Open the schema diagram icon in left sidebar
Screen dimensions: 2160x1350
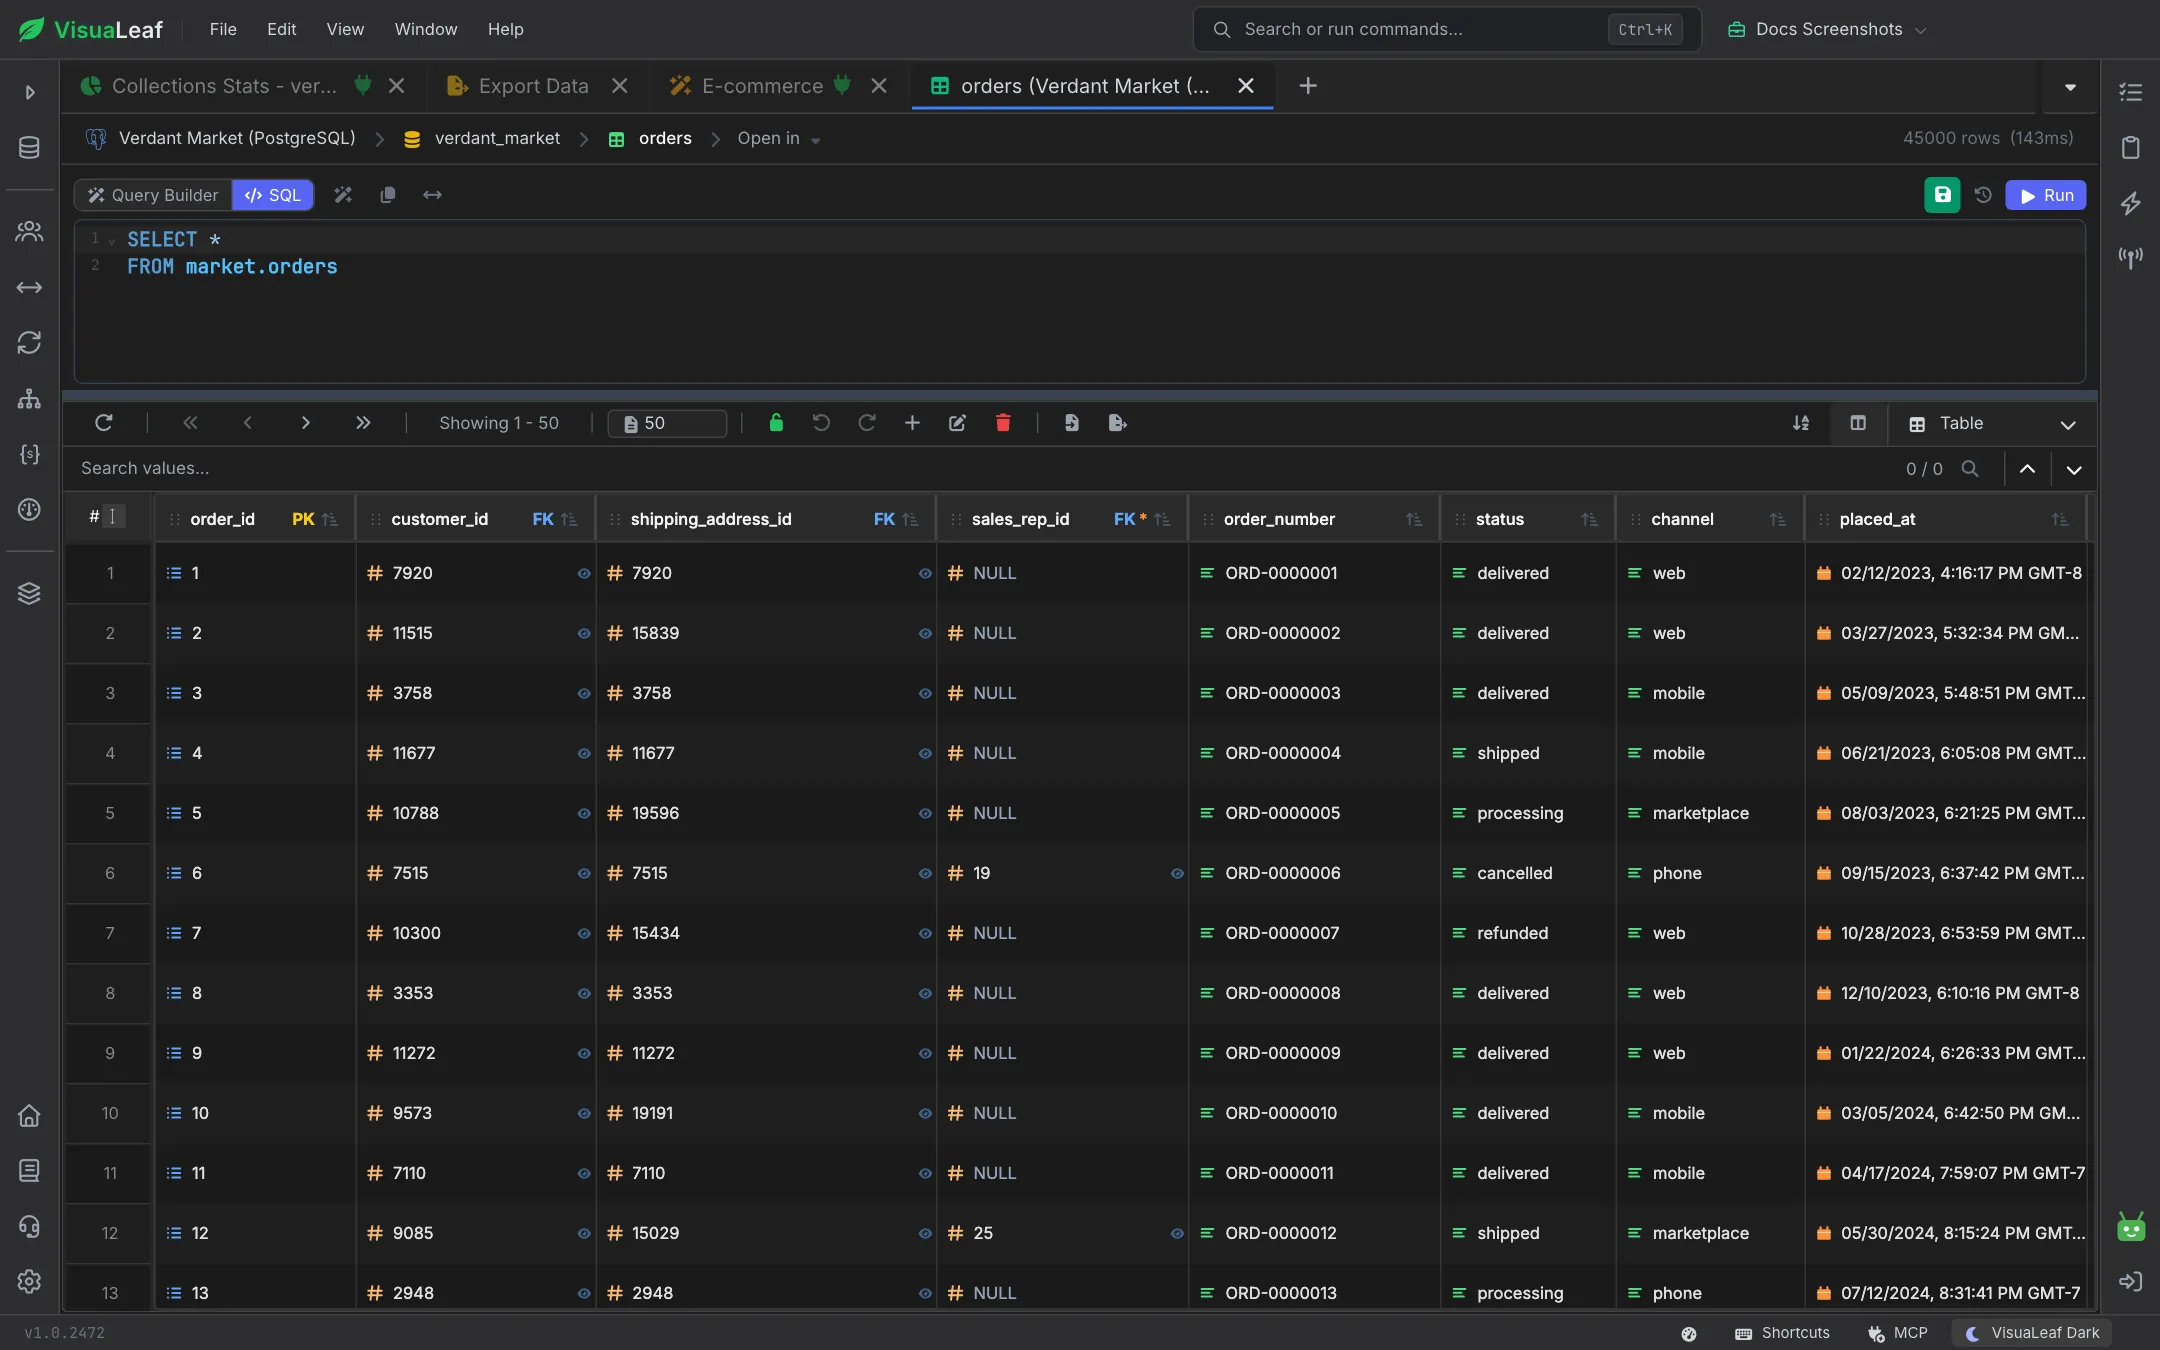[29, 399]
